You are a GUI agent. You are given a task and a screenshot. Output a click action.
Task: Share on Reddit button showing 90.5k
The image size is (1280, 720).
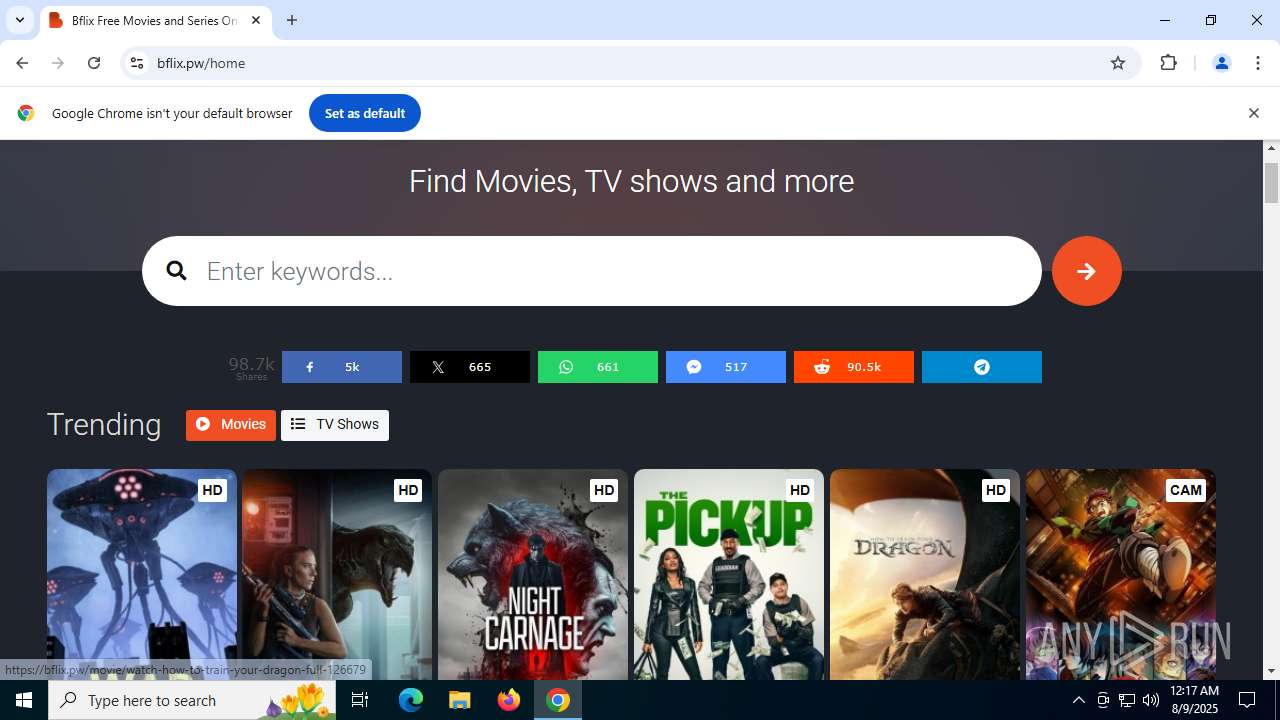[854, 367]
